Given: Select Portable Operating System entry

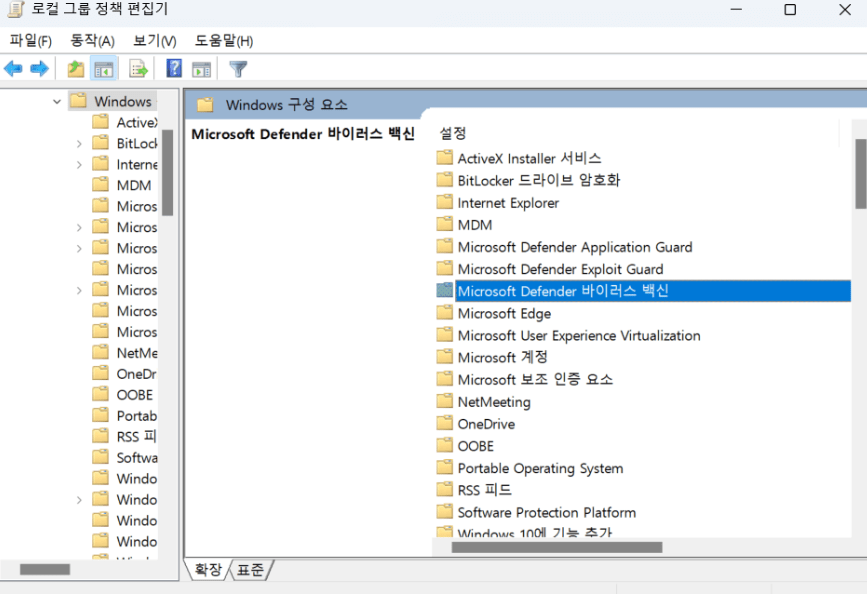Looking at the screenshot, I should click(540, 468).
